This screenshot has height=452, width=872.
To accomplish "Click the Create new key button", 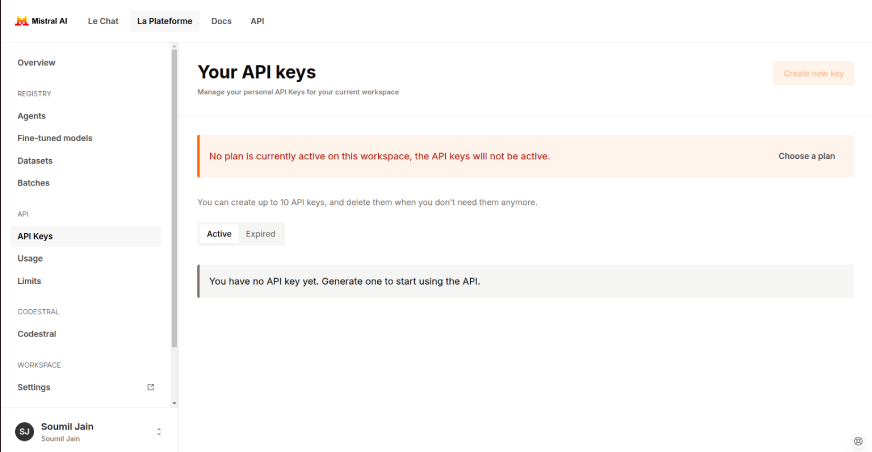I will pyautogui.click(x=814, y=73).
